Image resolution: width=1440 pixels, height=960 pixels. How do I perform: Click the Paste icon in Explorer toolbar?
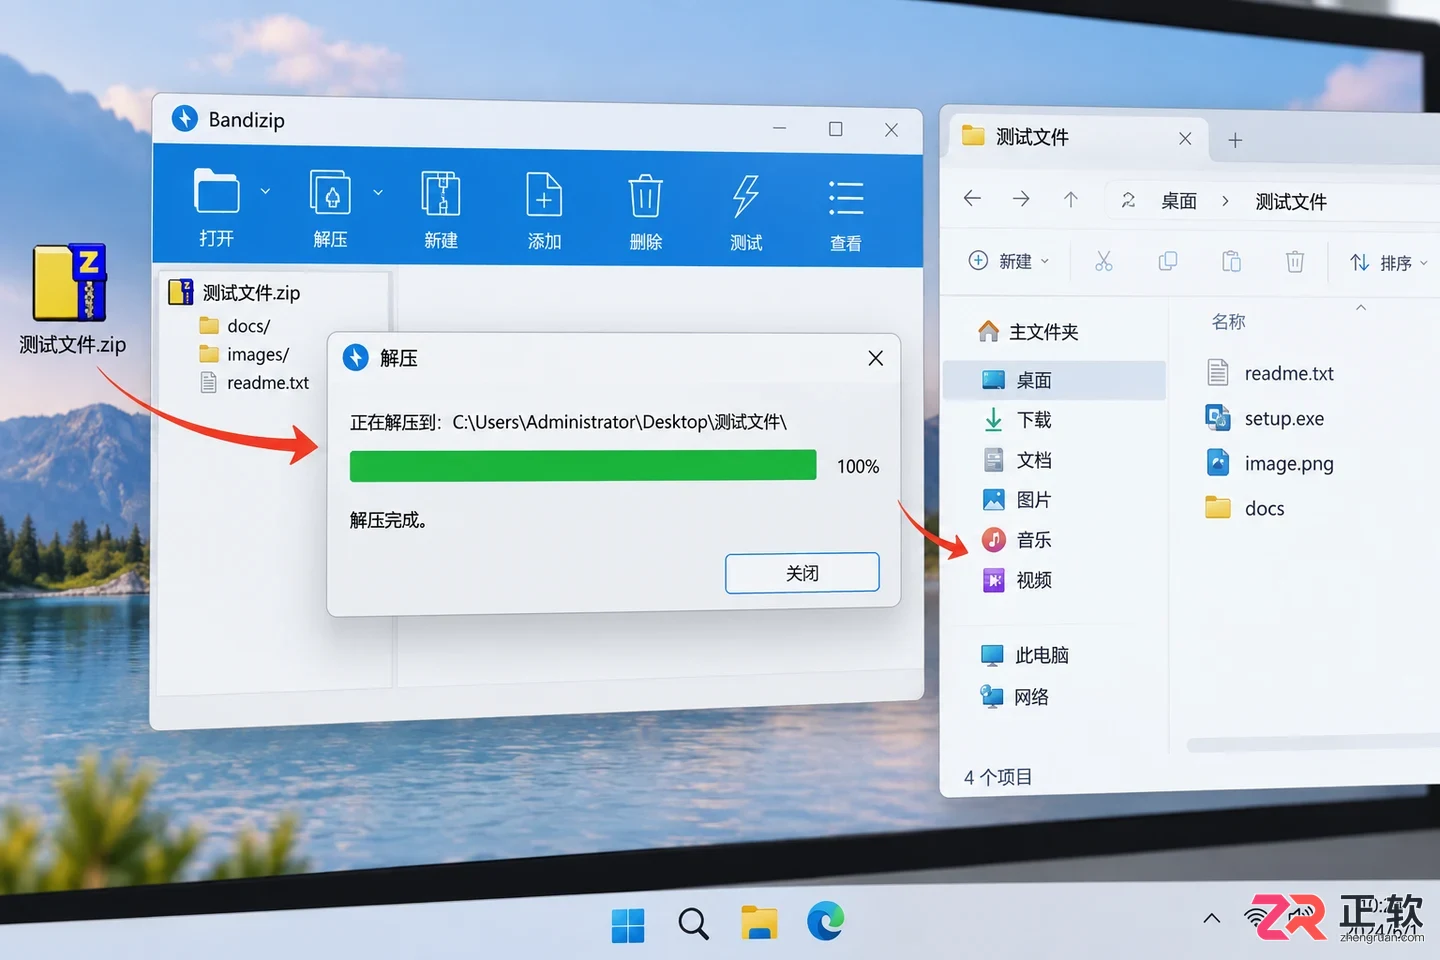point(1231,262)
